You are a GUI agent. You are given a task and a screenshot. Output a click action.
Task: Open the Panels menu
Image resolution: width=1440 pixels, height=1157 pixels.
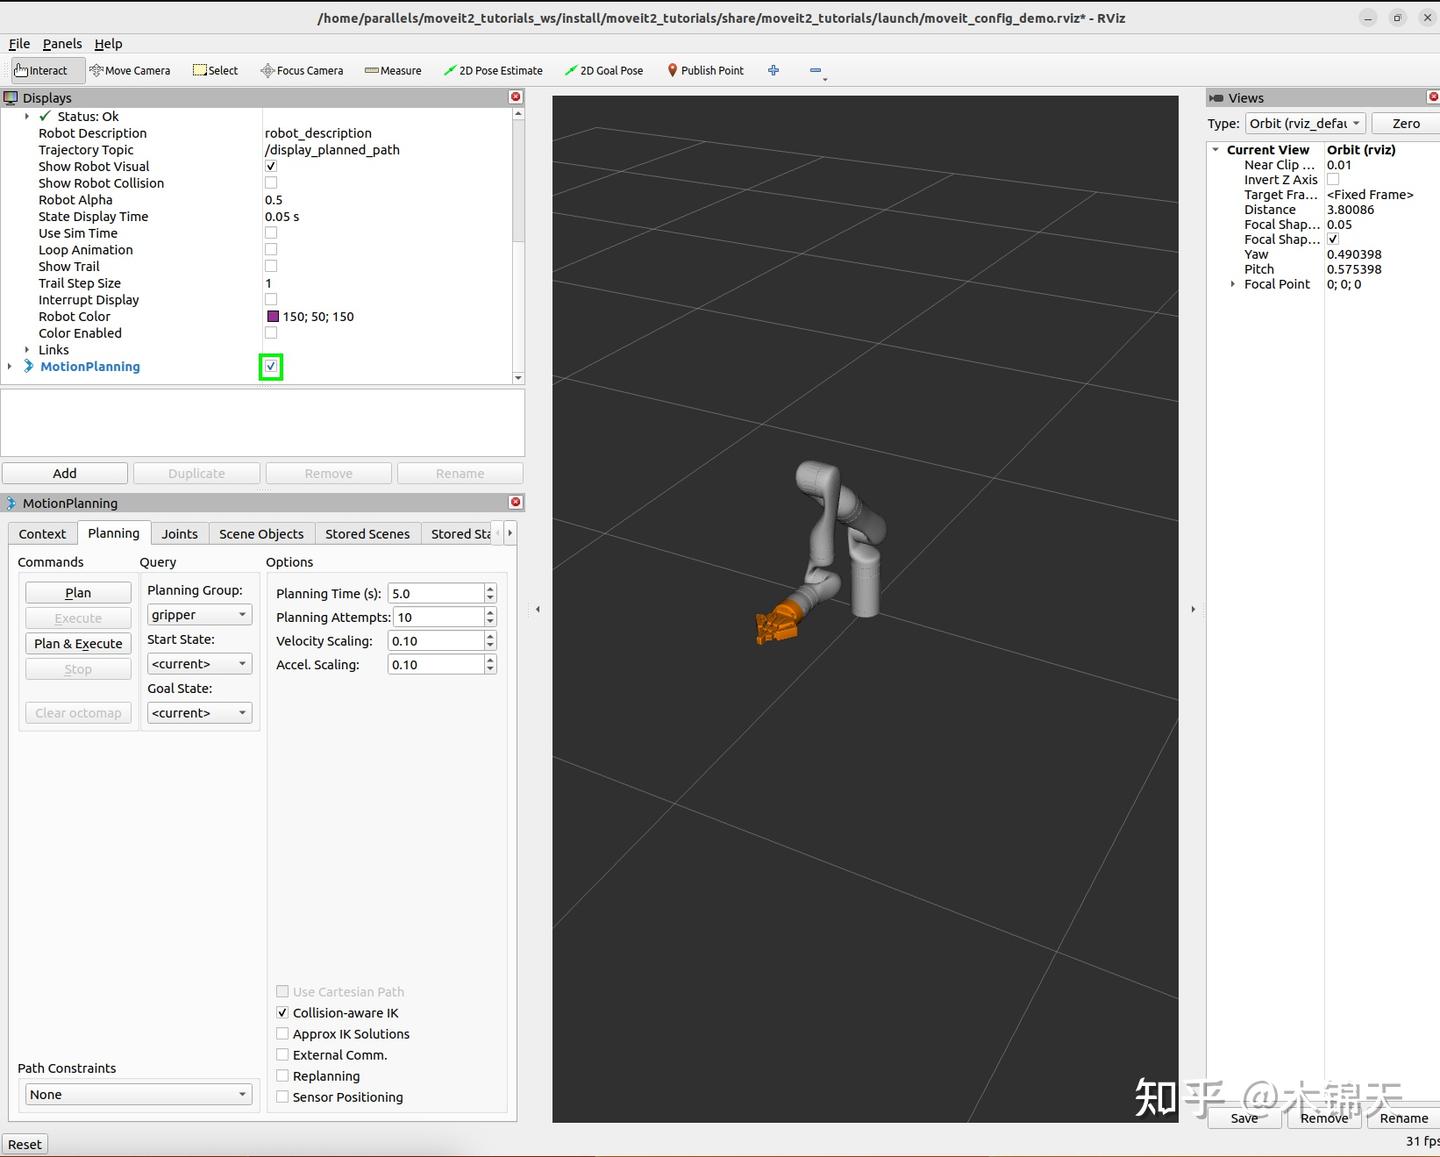point(62,43)
